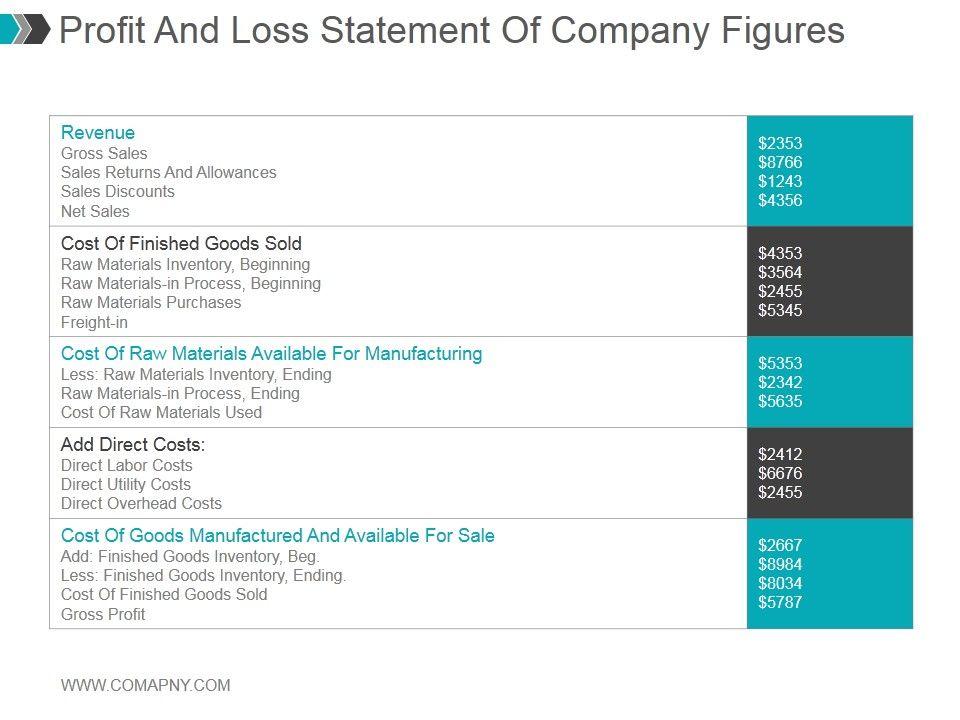Click the slide title text
Viewport: 960px width, 720px height.
click(451, 31)
